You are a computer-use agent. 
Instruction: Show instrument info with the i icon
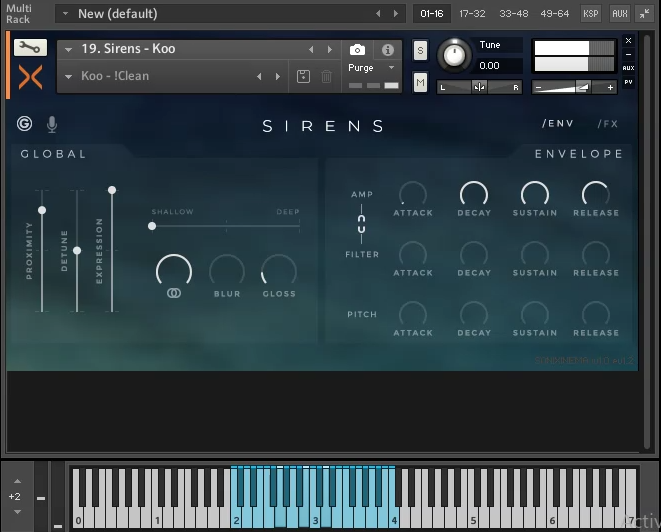[387, 50]
